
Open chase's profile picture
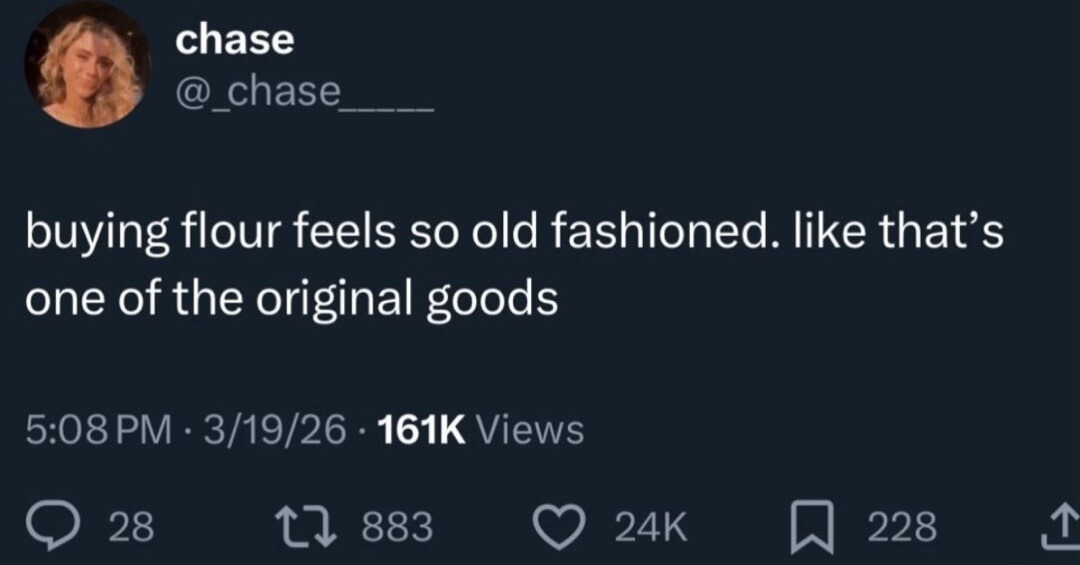point(88,65)
